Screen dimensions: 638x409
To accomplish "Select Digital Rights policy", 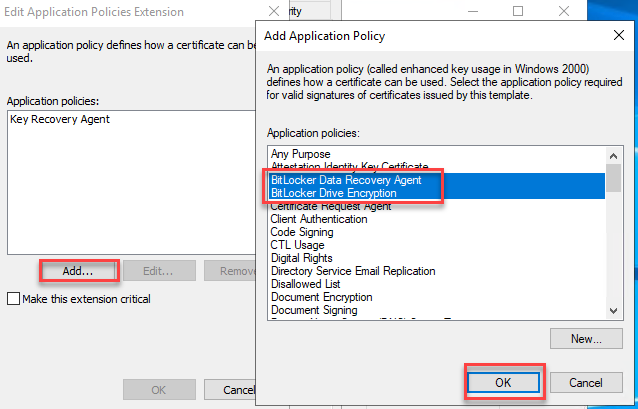I will pyautogui.click(x=302, y=258).
